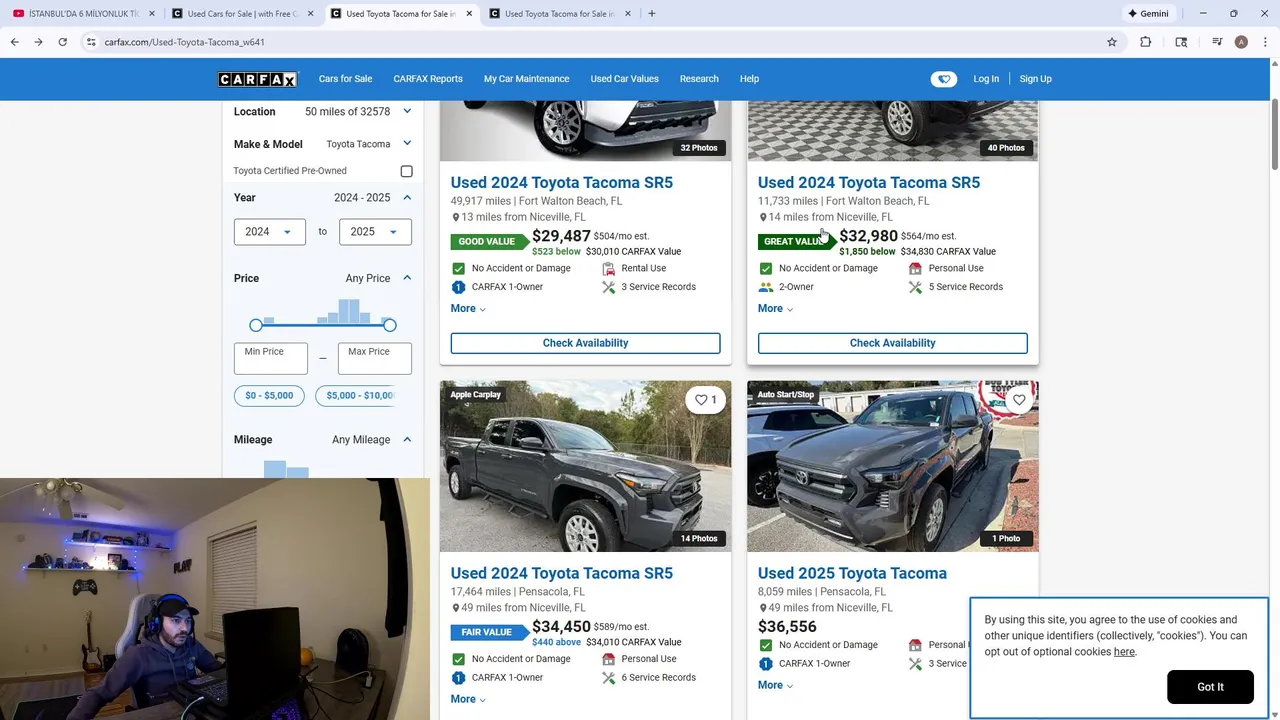1280x720 pixels.
Task: Click CARFAX 1-Owner badge on $29,487 listing
Action: point(458,287)
